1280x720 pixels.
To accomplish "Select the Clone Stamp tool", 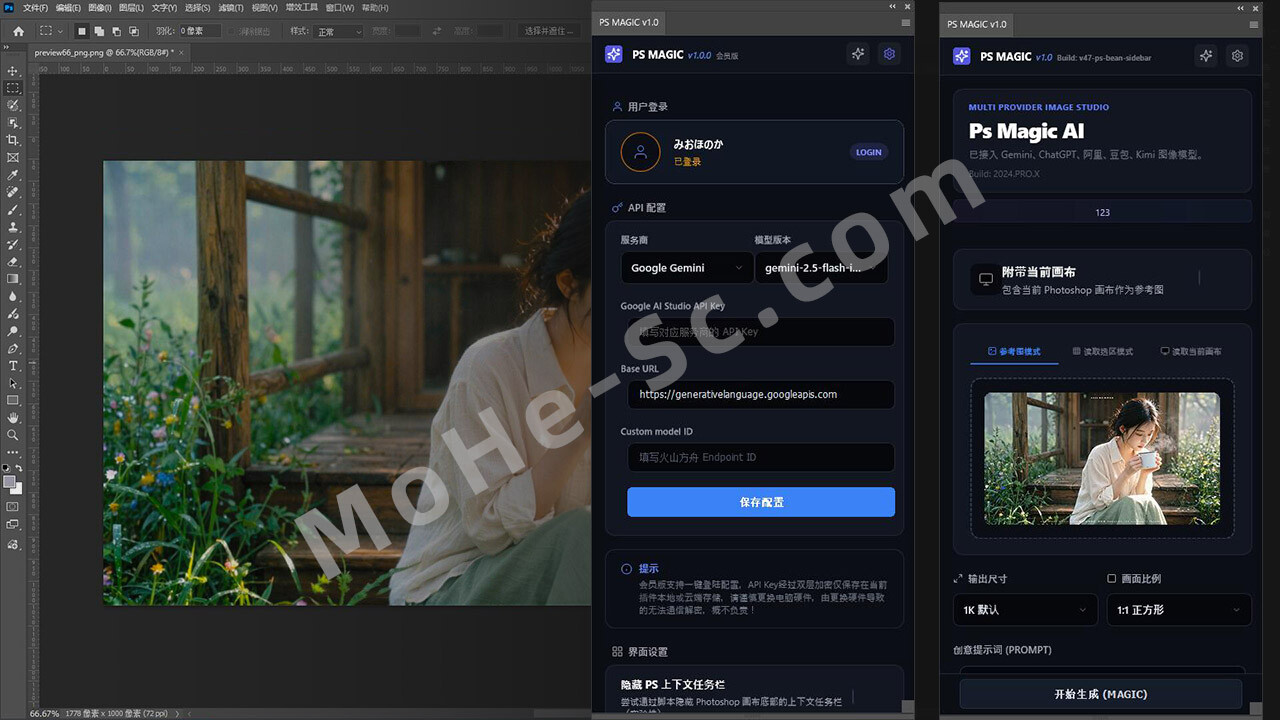I will [13, 227].
